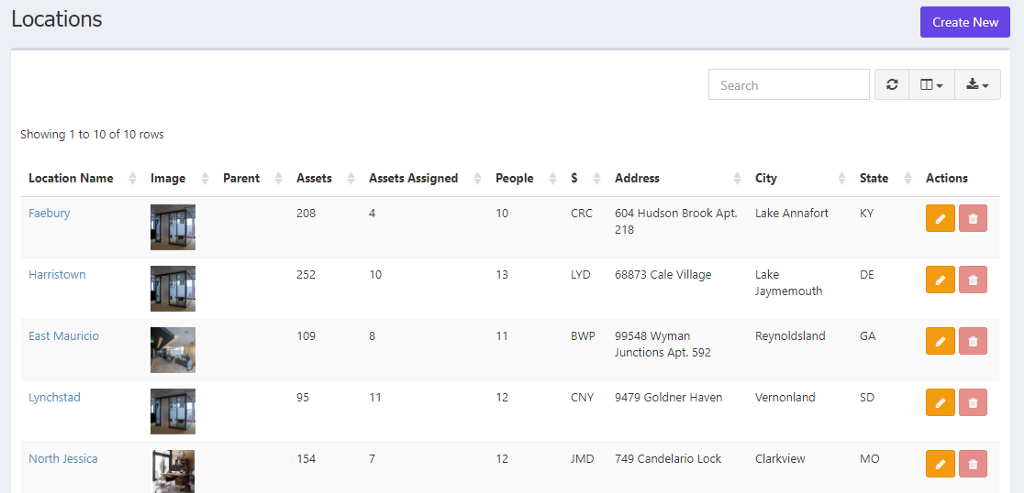
Task: Sort by People column header
Action: [x=515, y=178]
